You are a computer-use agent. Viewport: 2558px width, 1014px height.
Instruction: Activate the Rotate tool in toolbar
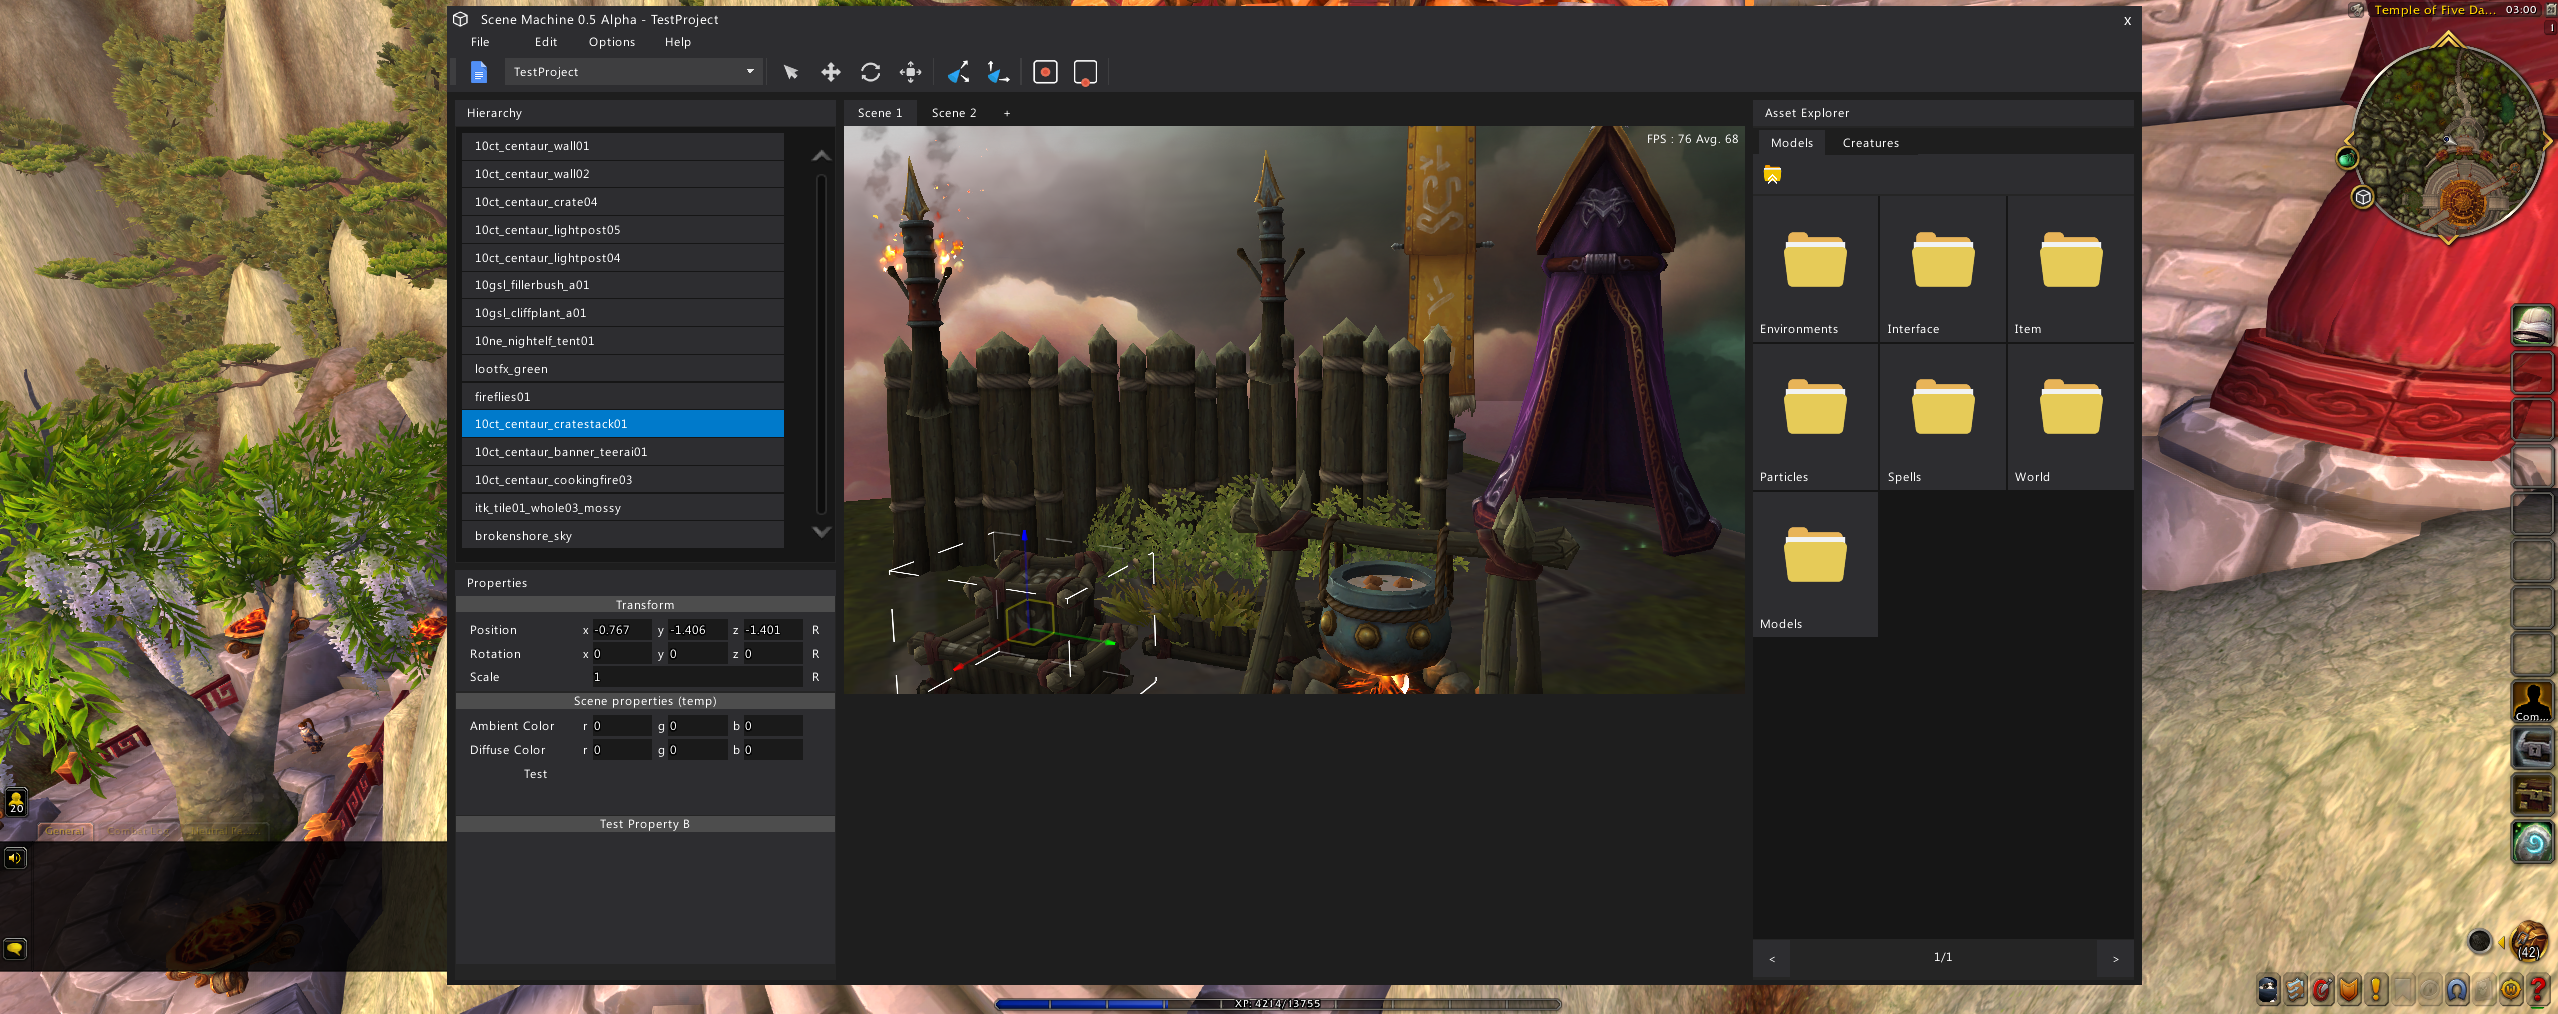870,72
